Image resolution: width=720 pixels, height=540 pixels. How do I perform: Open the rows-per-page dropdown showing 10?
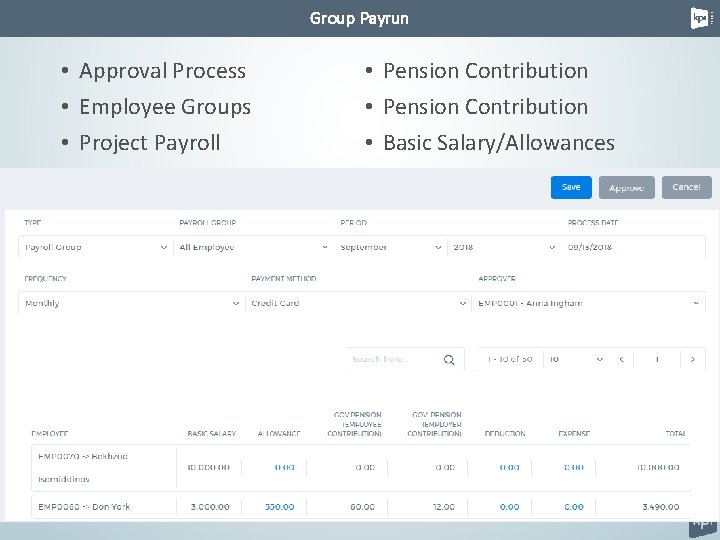575,359
